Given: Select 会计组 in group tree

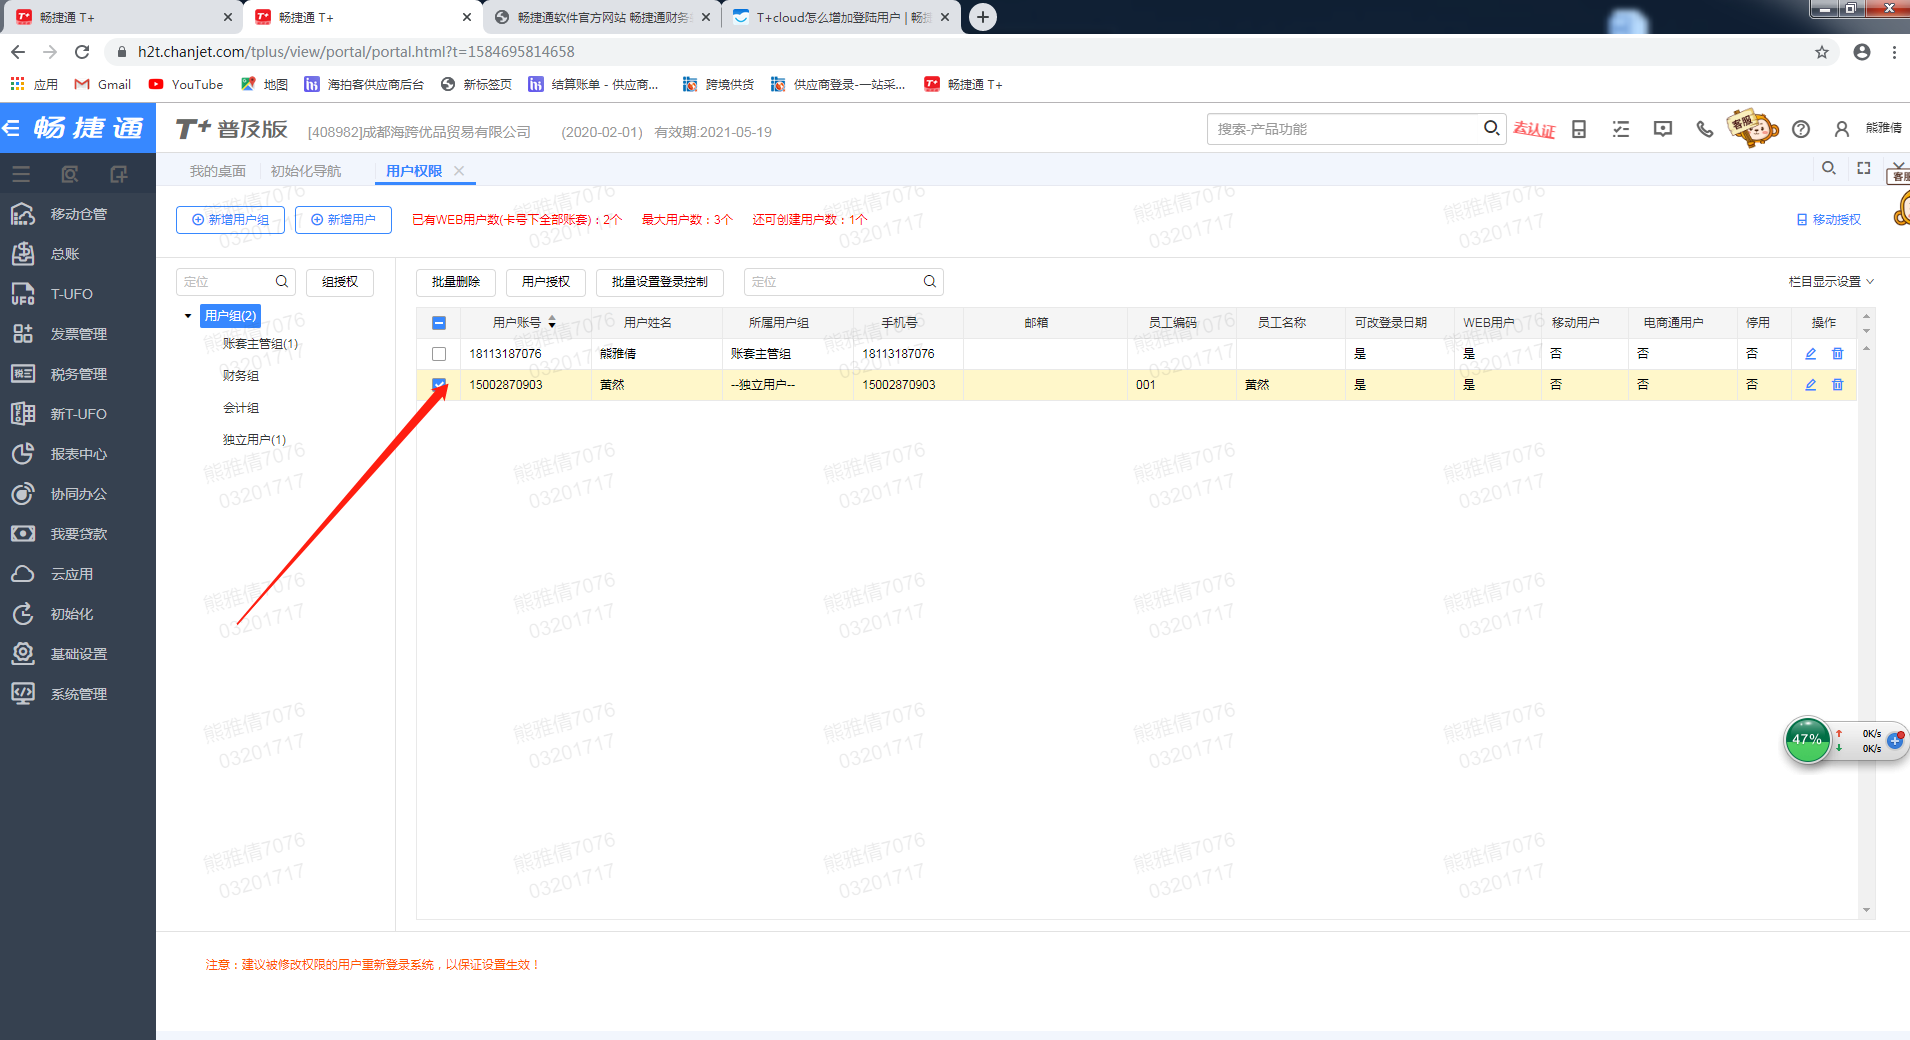Looking at the screenshot, I should [x=241, y=408].
